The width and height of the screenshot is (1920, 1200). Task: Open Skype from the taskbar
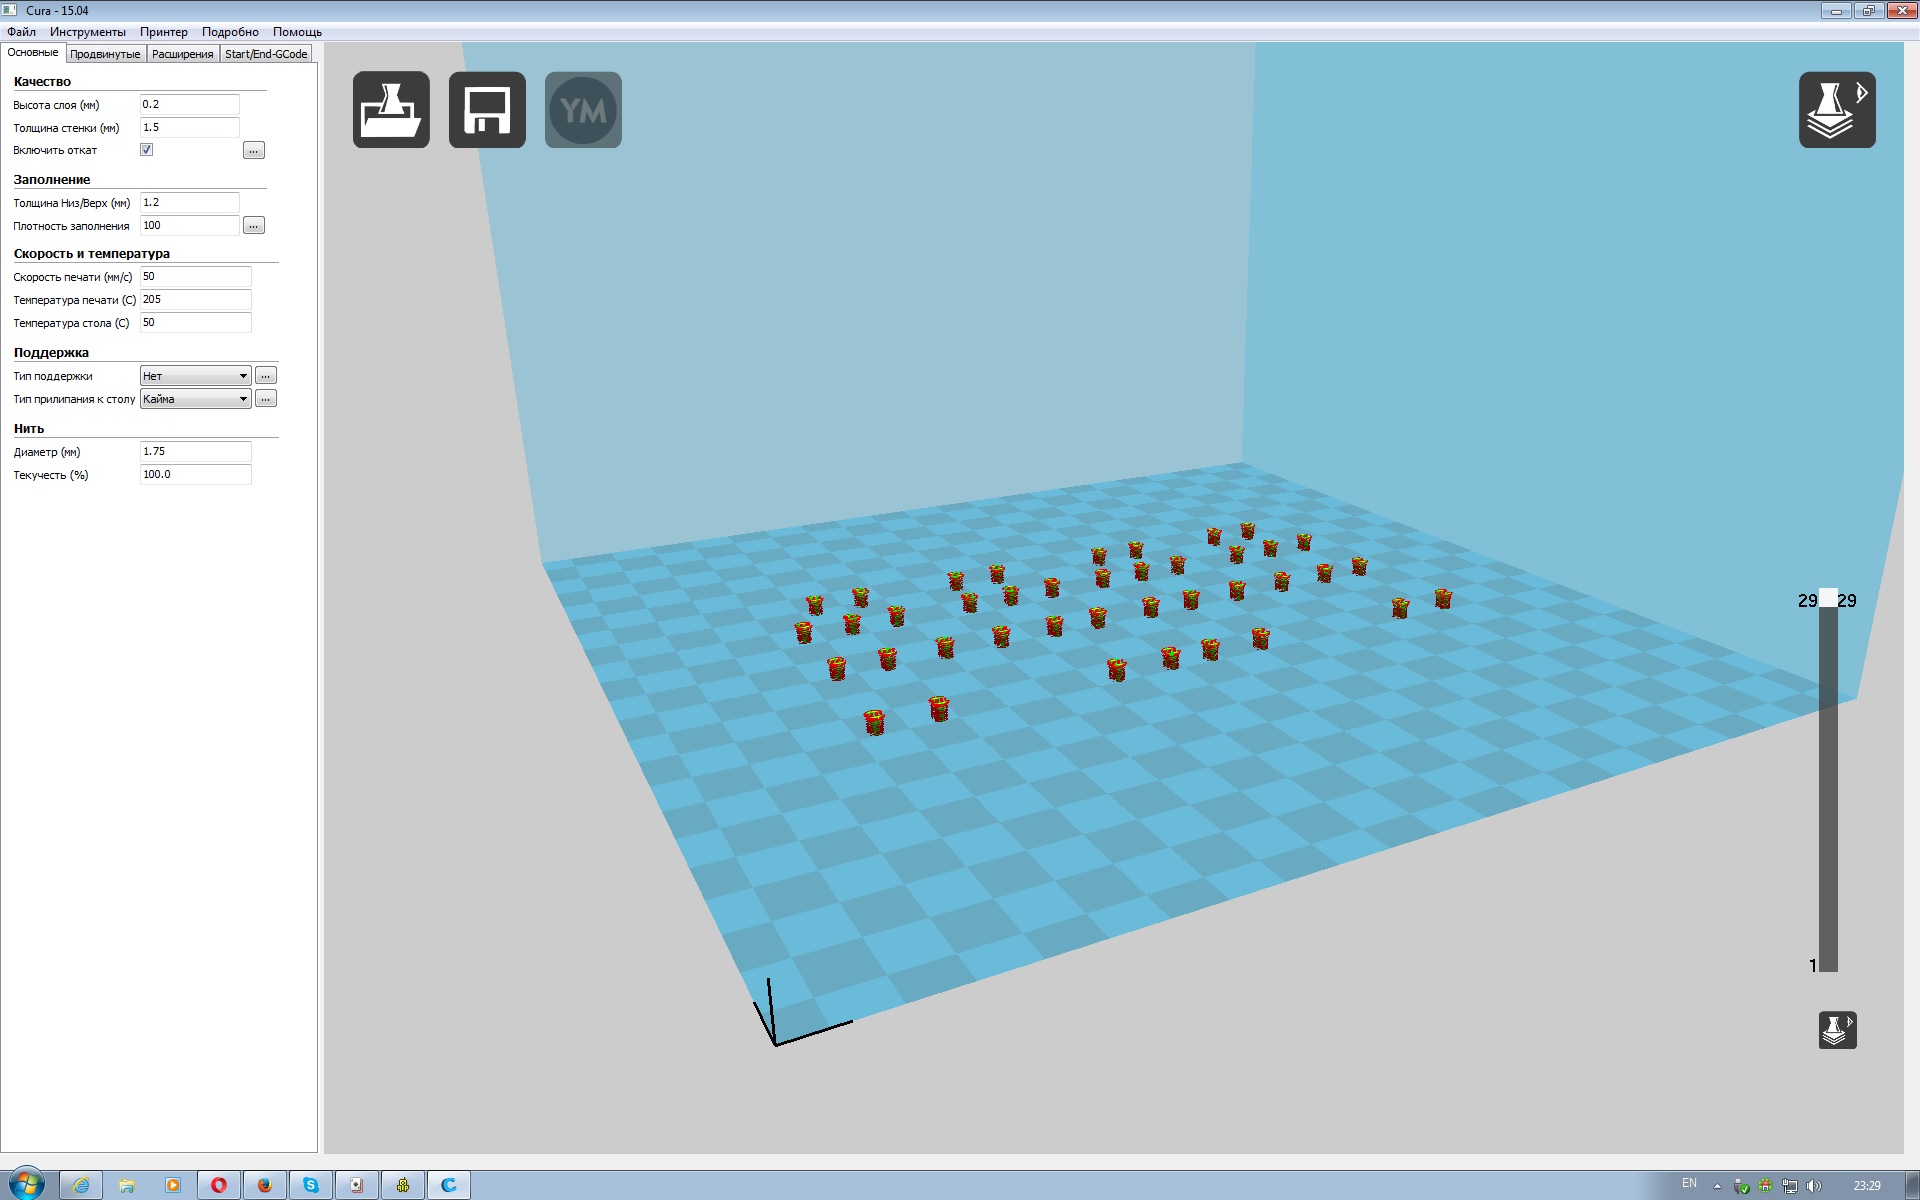point(311,1185)
